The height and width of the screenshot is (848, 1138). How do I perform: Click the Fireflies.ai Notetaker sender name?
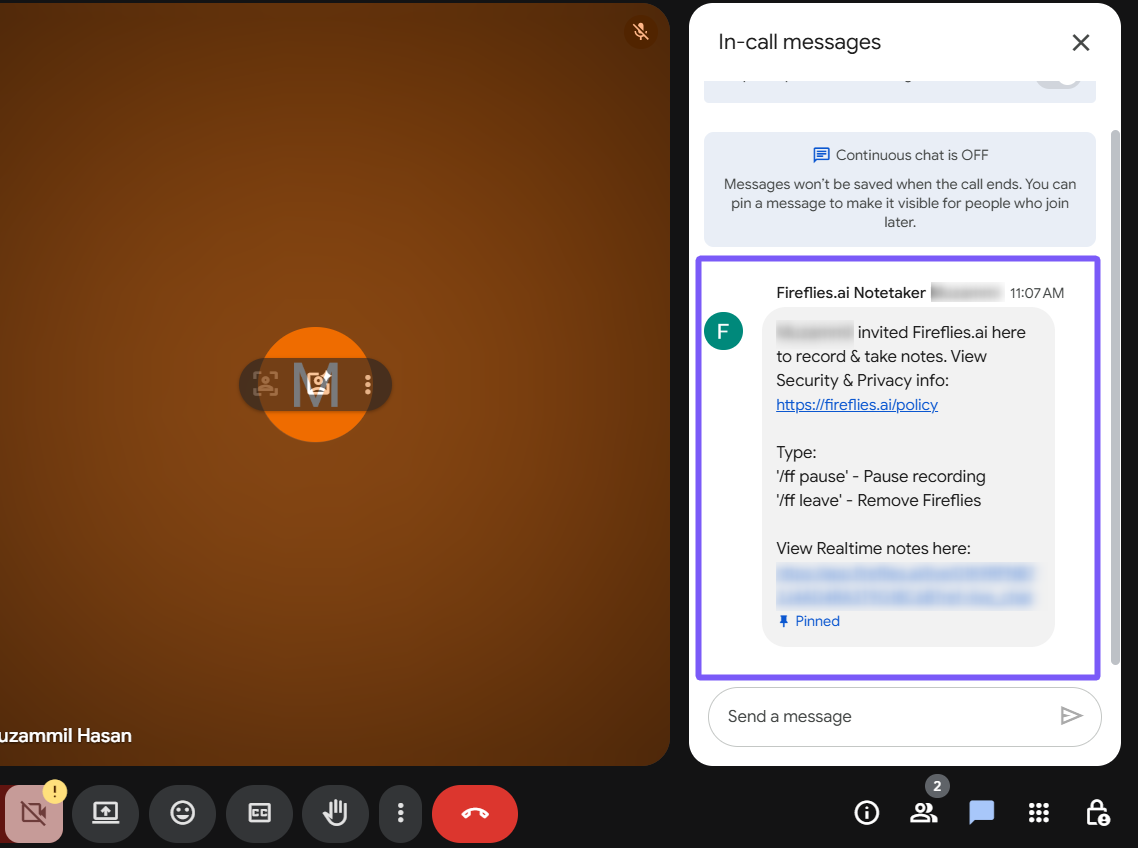click(851, 293)
